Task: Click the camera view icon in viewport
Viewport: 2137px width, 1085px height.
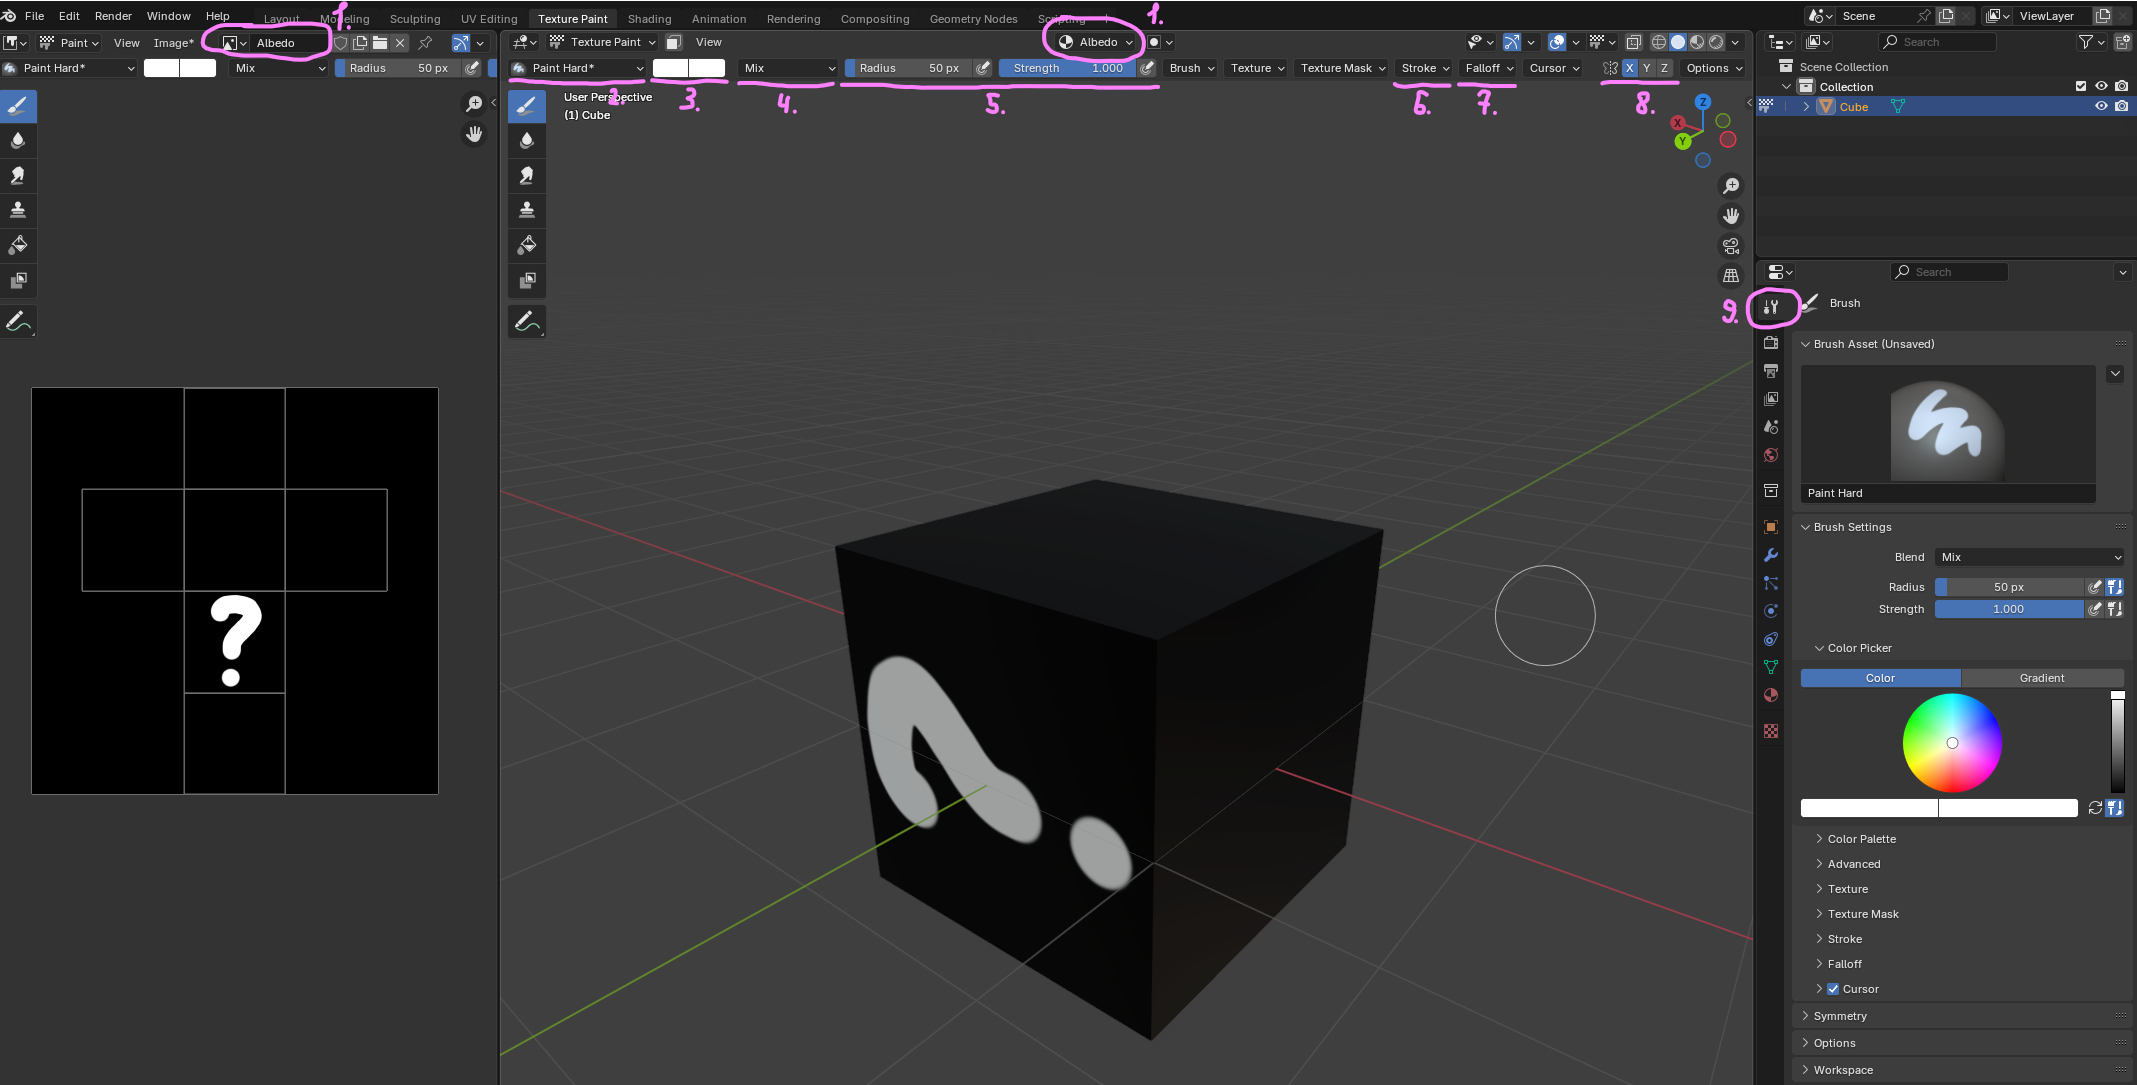Action: tap(1731, 246)
